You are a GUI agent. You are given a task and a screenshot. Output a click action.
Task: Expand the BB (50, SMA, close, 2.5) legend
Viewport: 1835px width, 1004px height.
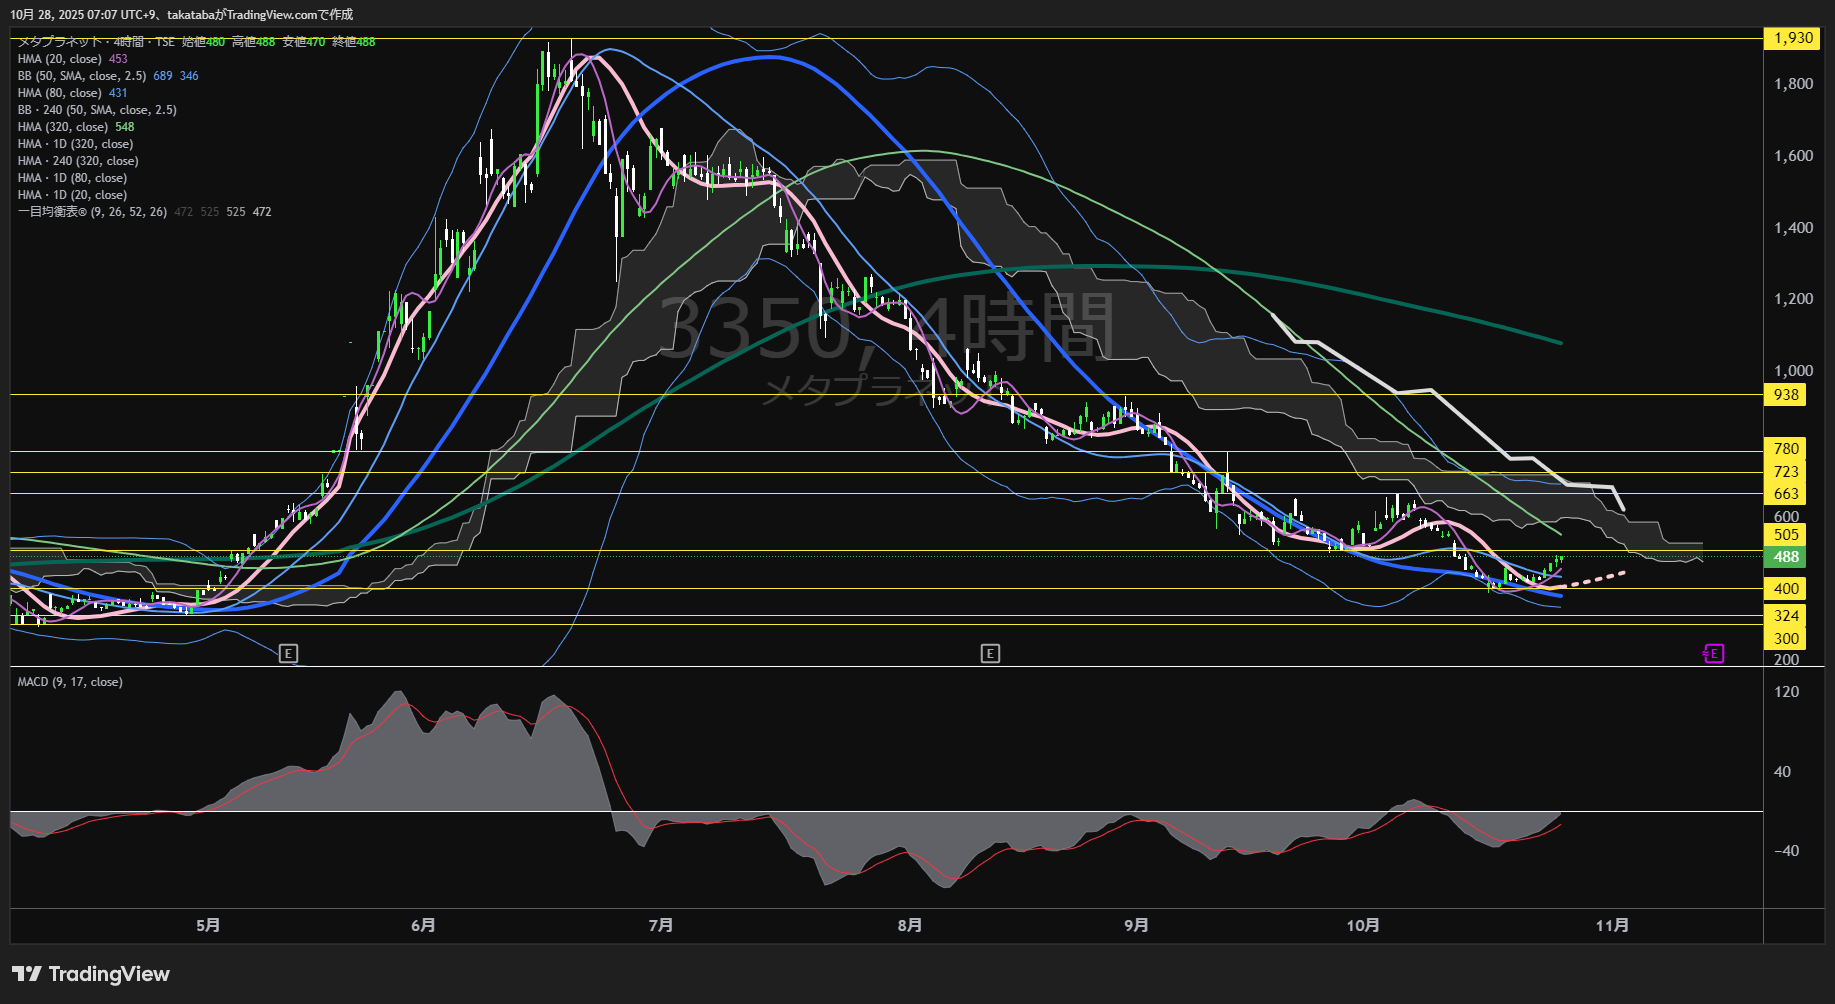[82, 76]
